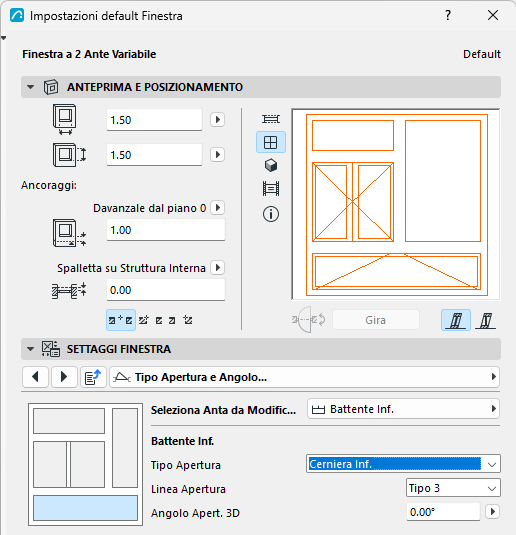516x535 pixels.
Task: Click the Battente Inf. heading text
Action: point(182,441)
